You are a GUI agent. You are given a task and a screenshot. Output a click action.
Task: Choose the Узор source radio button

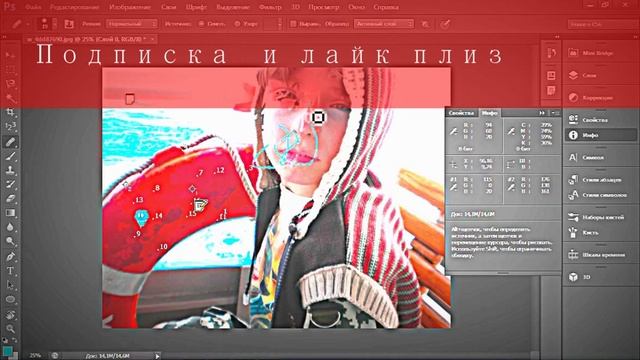[237, 24]
